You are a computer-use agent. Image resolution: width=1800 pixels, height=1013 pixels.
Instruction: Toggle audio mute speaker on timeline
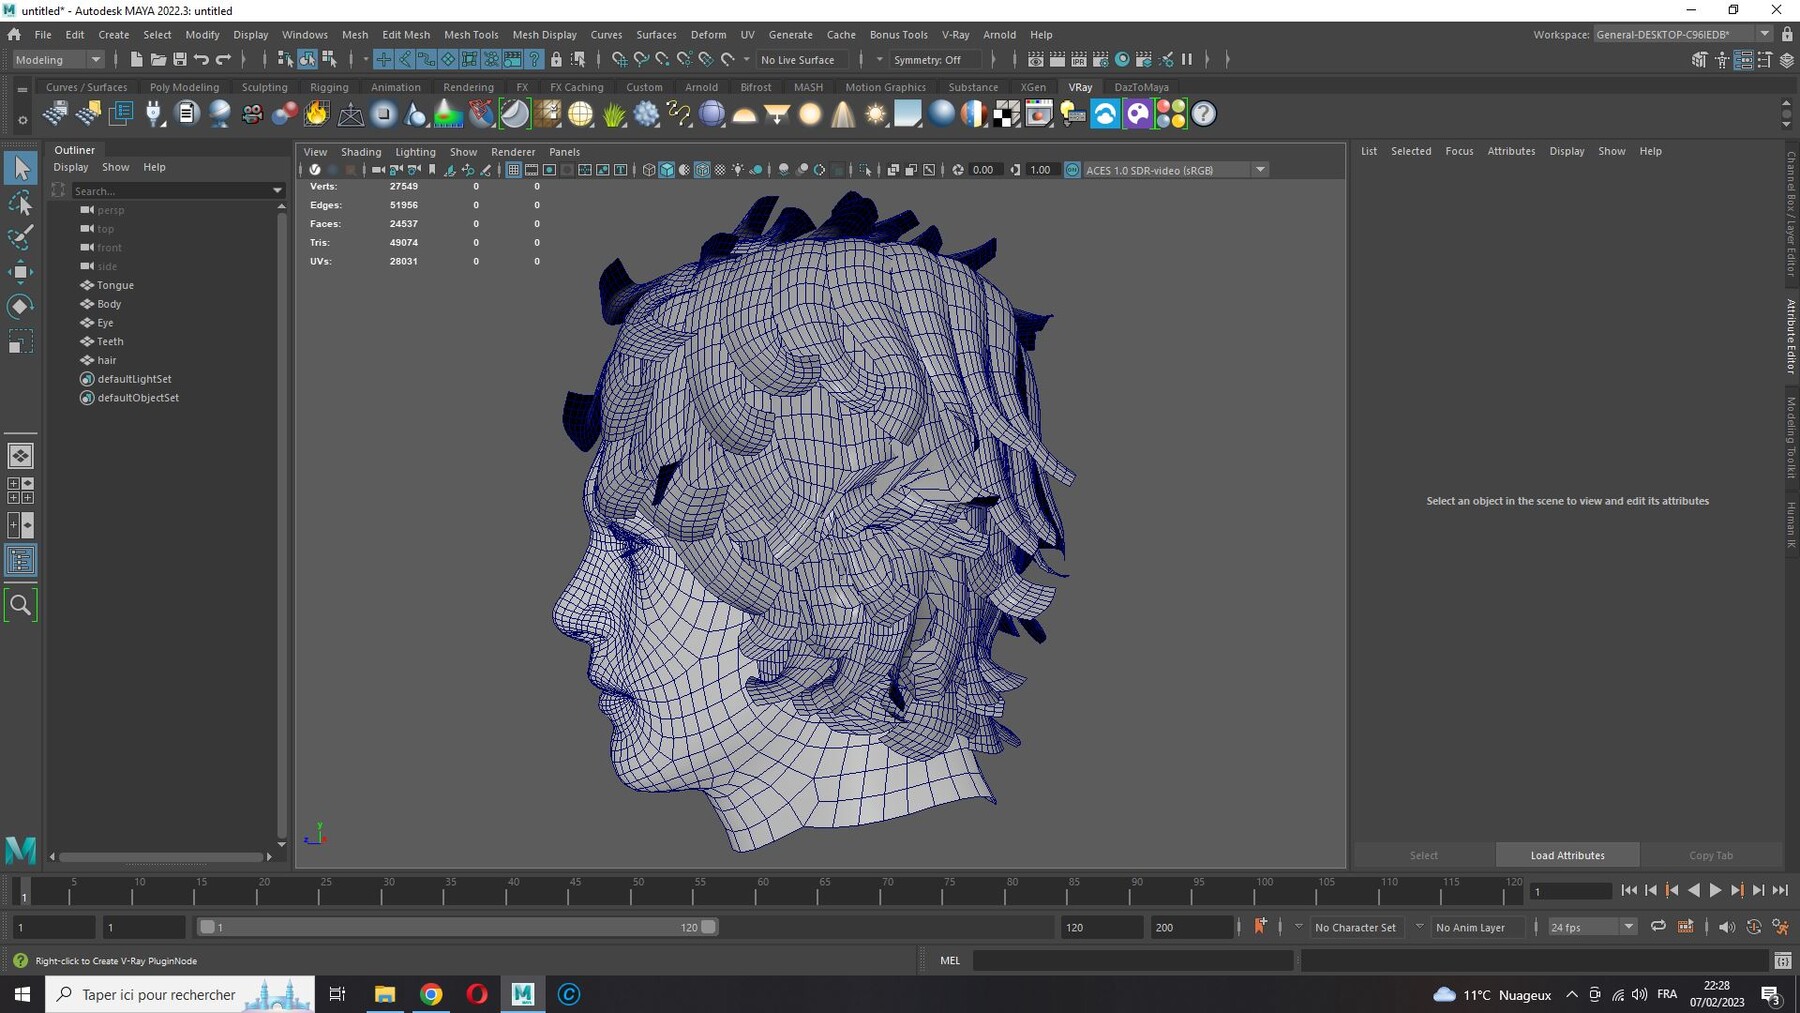pos(1727,927)
